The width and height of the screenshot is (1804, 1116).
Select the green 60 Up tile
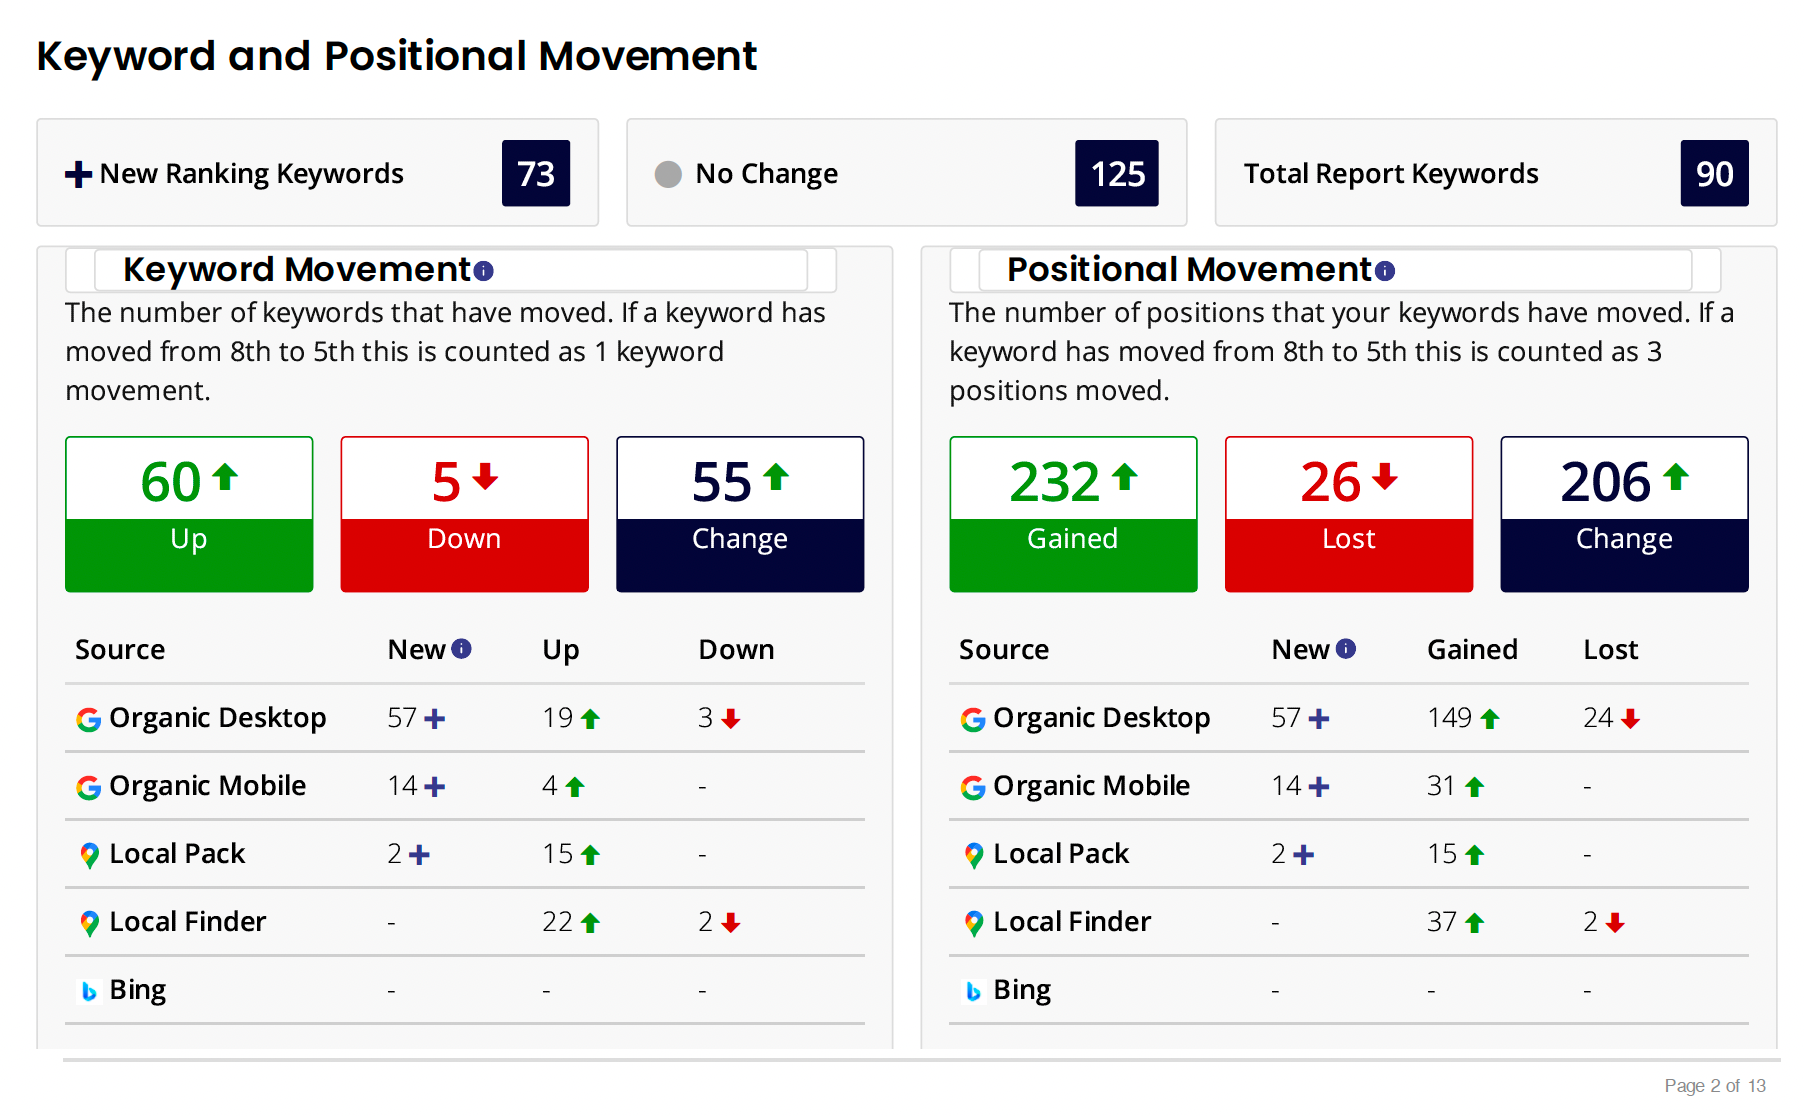189,514
